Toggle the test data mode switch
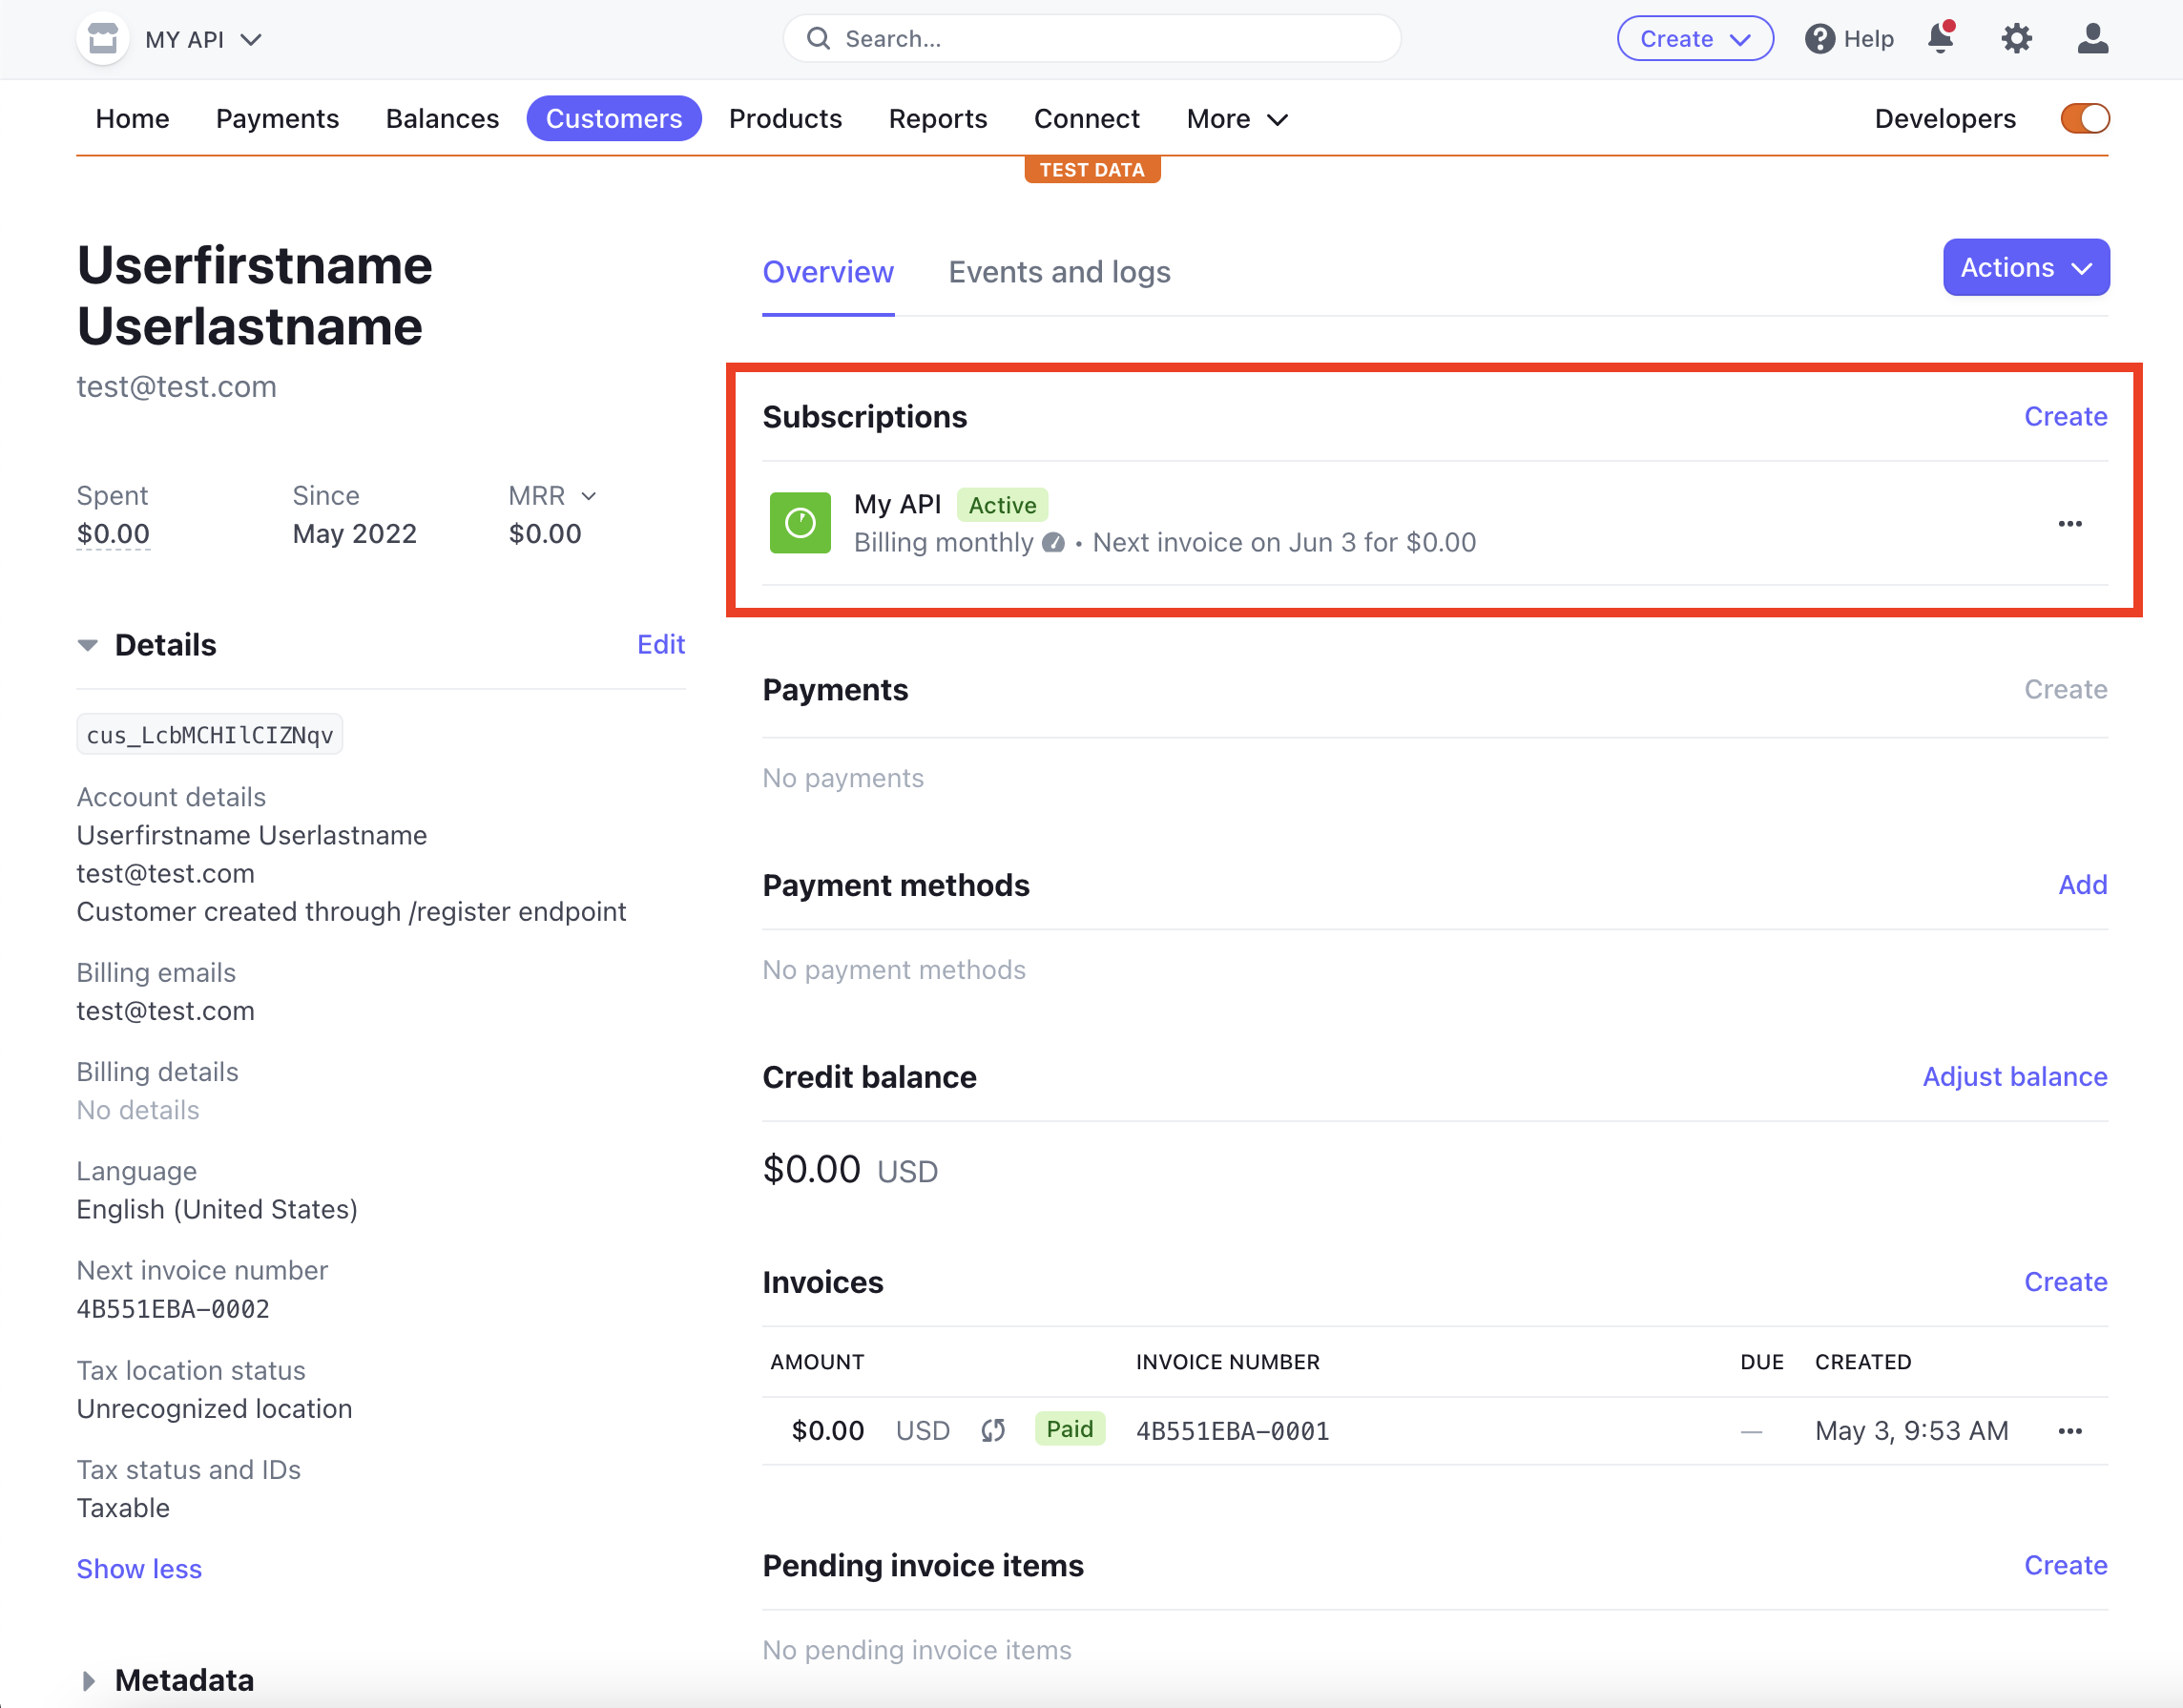Image resolution: width=2183 pixels, height=1708 pixels. click(x=2084, y=118)
